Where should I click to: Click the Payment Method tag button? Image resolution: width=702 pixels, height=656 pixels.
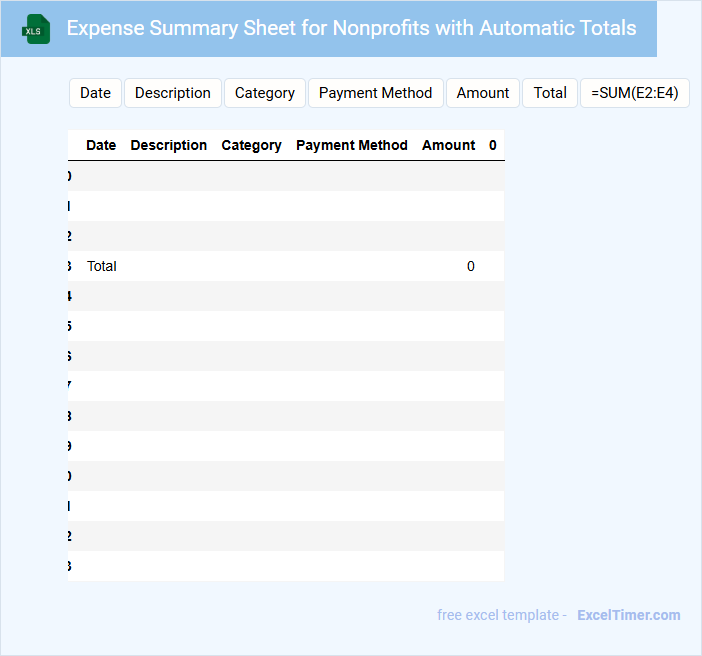tap(375, 93)
